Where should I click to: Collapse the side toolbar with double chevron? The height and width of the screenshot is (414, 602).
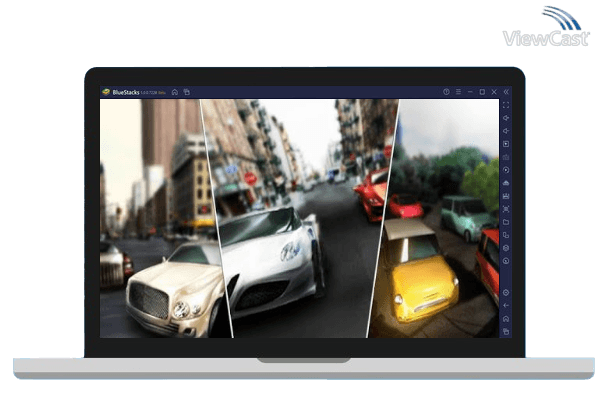click(x=506, y=92)
